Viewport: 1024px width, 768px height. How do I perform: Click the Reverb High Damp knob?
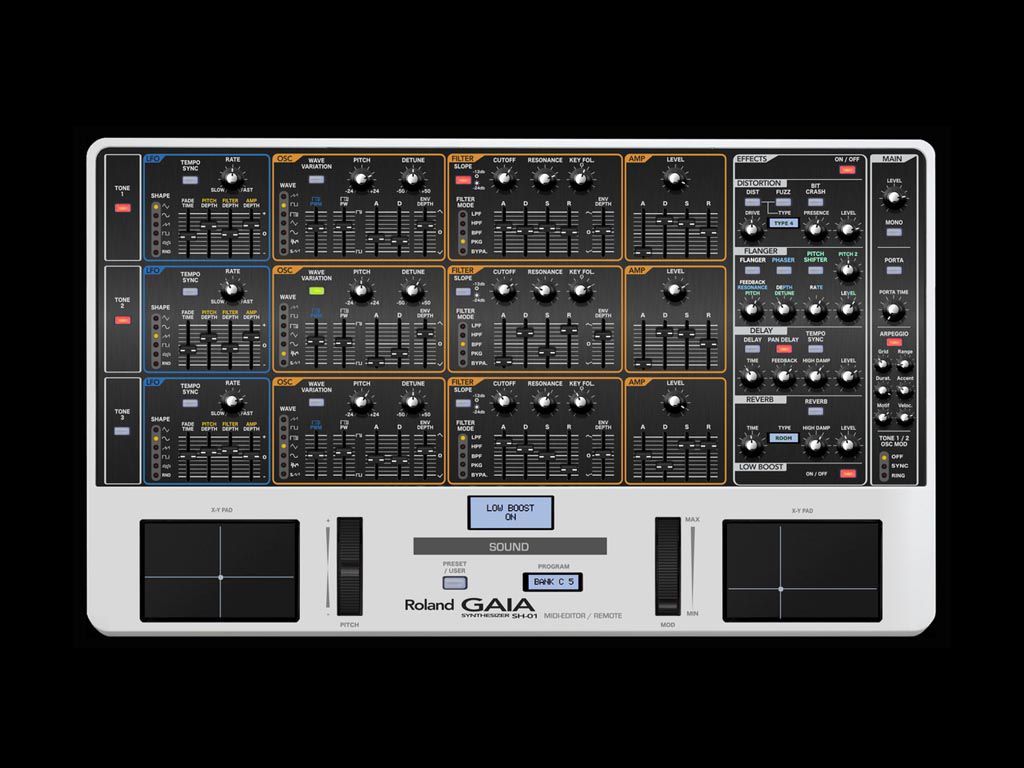pyautogui.click(x=815, y=445)
